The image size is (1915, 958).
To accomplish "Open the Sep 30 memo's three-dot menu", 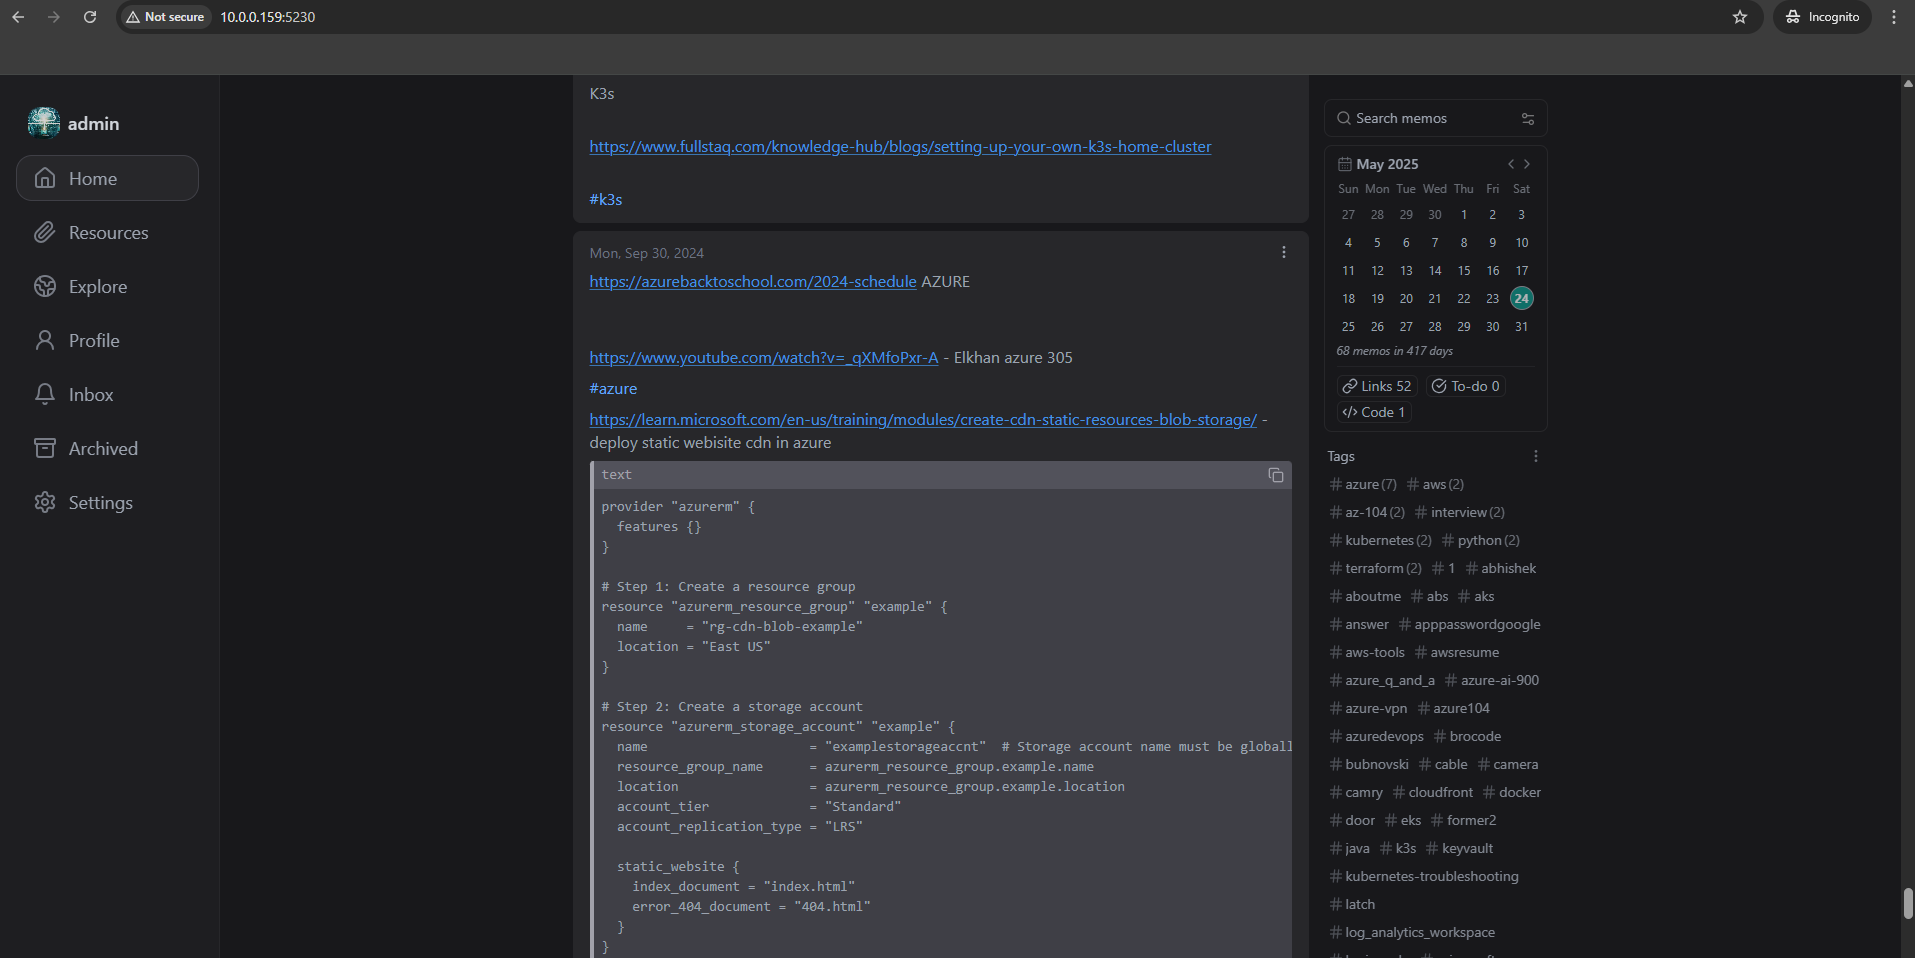I will coord(1284,253).
